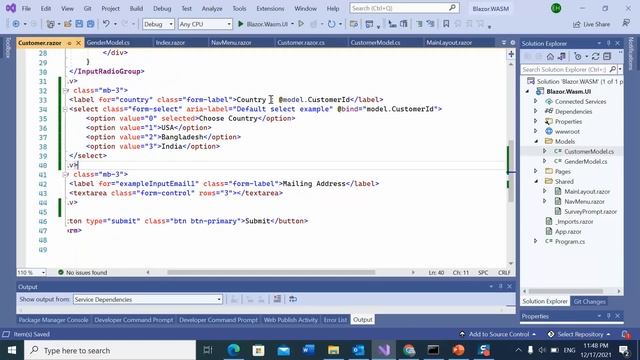
Task: Switch to the Package Manager Console tab
Action: click(x=53, y=320)
